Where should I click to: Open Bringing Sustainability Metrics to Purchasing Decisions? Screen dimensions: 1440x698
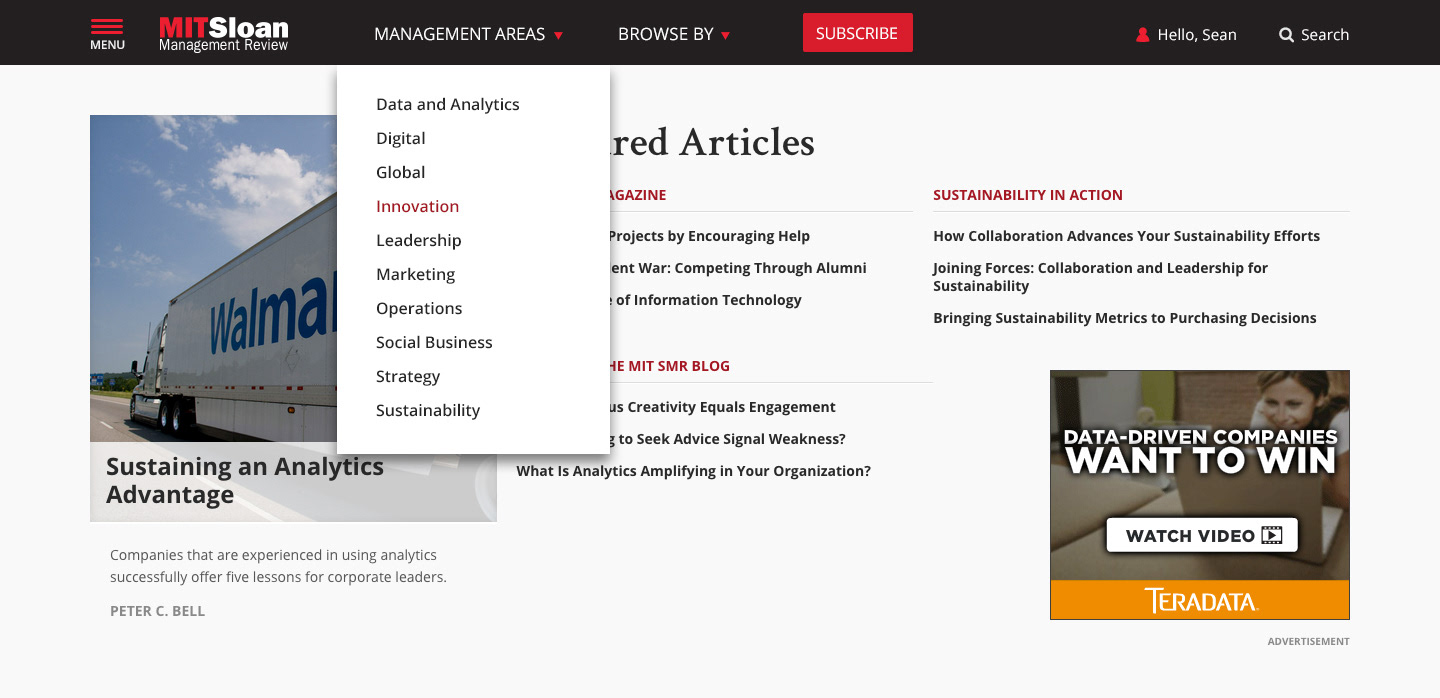[x=1124, y=318]
